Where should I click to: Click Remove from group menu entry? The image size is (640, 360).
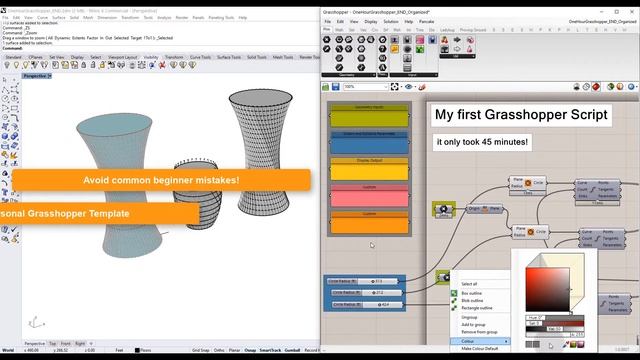pos(479,332)
